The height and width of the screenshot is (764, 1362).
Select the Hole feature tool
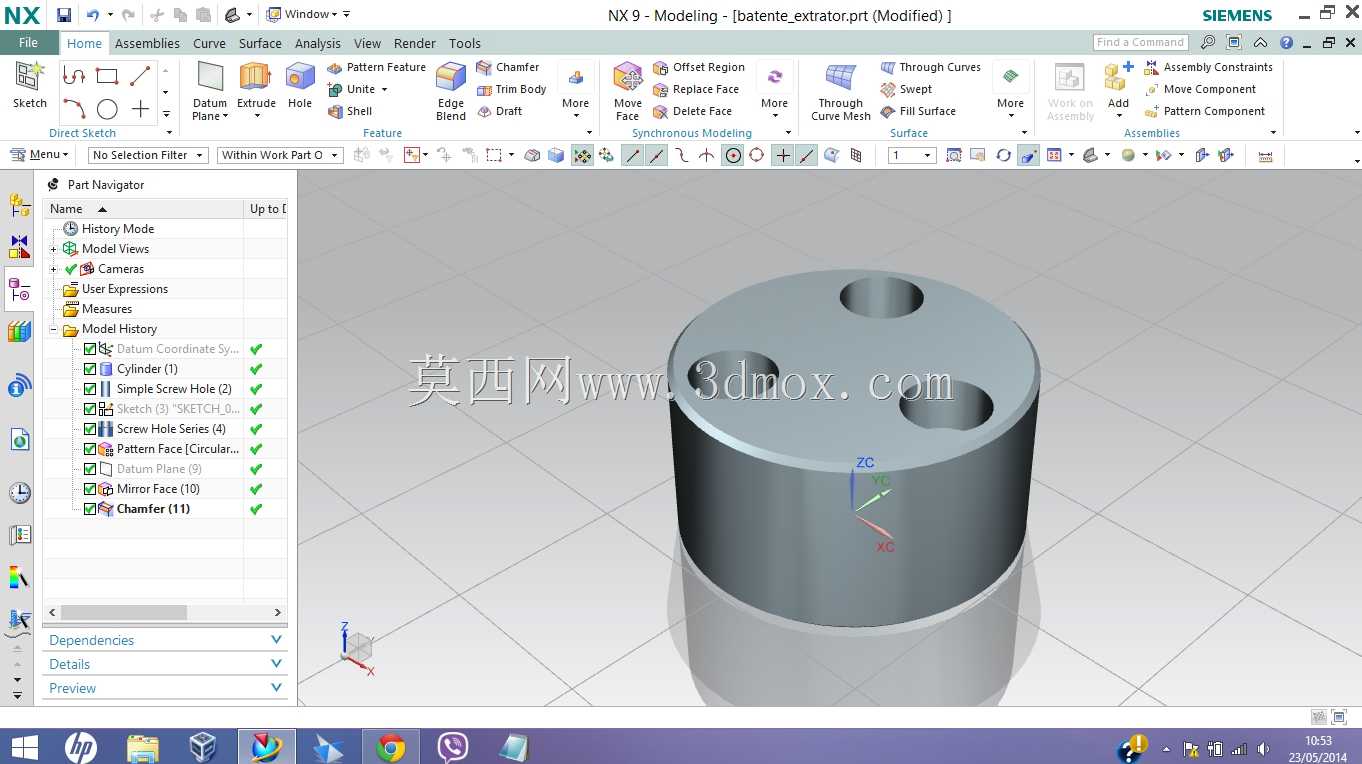(x=300, y=86)
